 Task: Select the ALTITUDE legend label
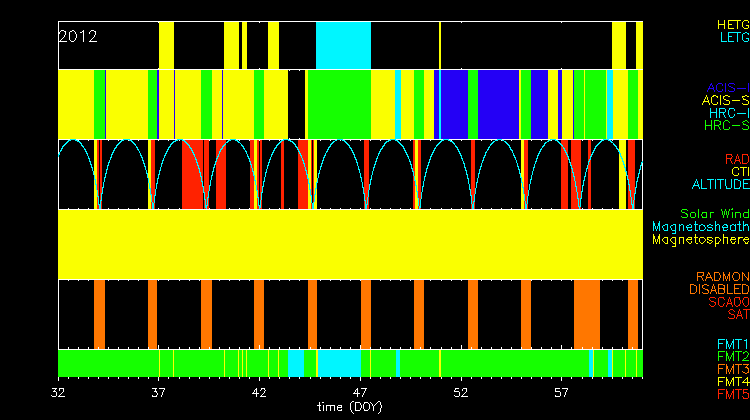720,185
